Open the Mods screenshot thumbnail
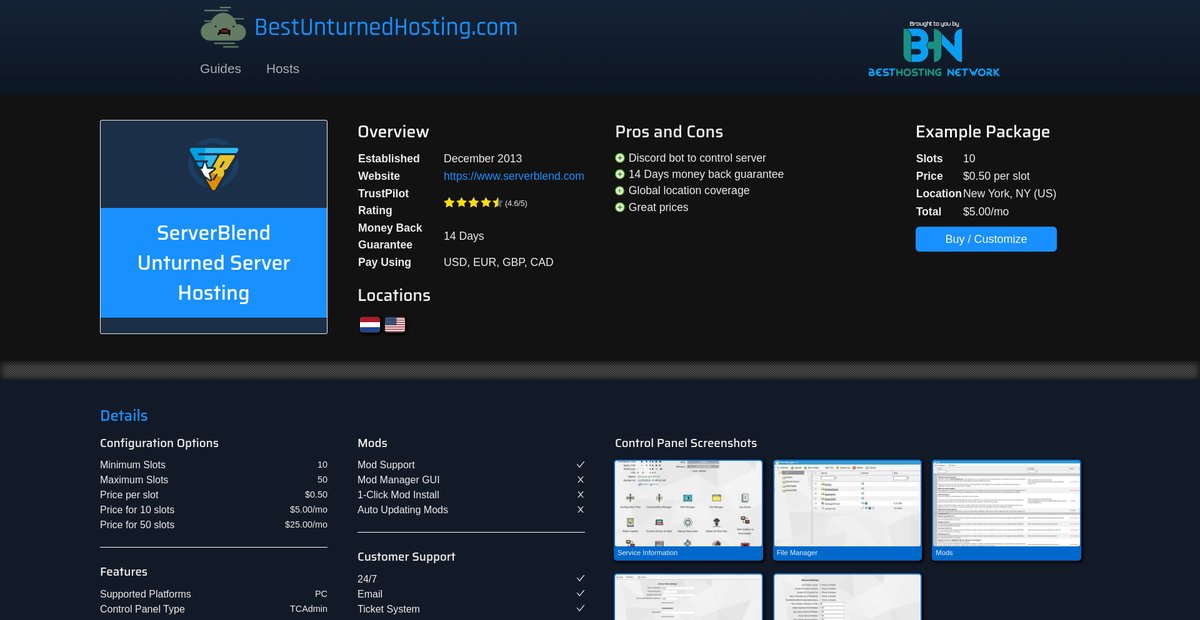Screen dimensions: 1200x620 pos(1006,509)
